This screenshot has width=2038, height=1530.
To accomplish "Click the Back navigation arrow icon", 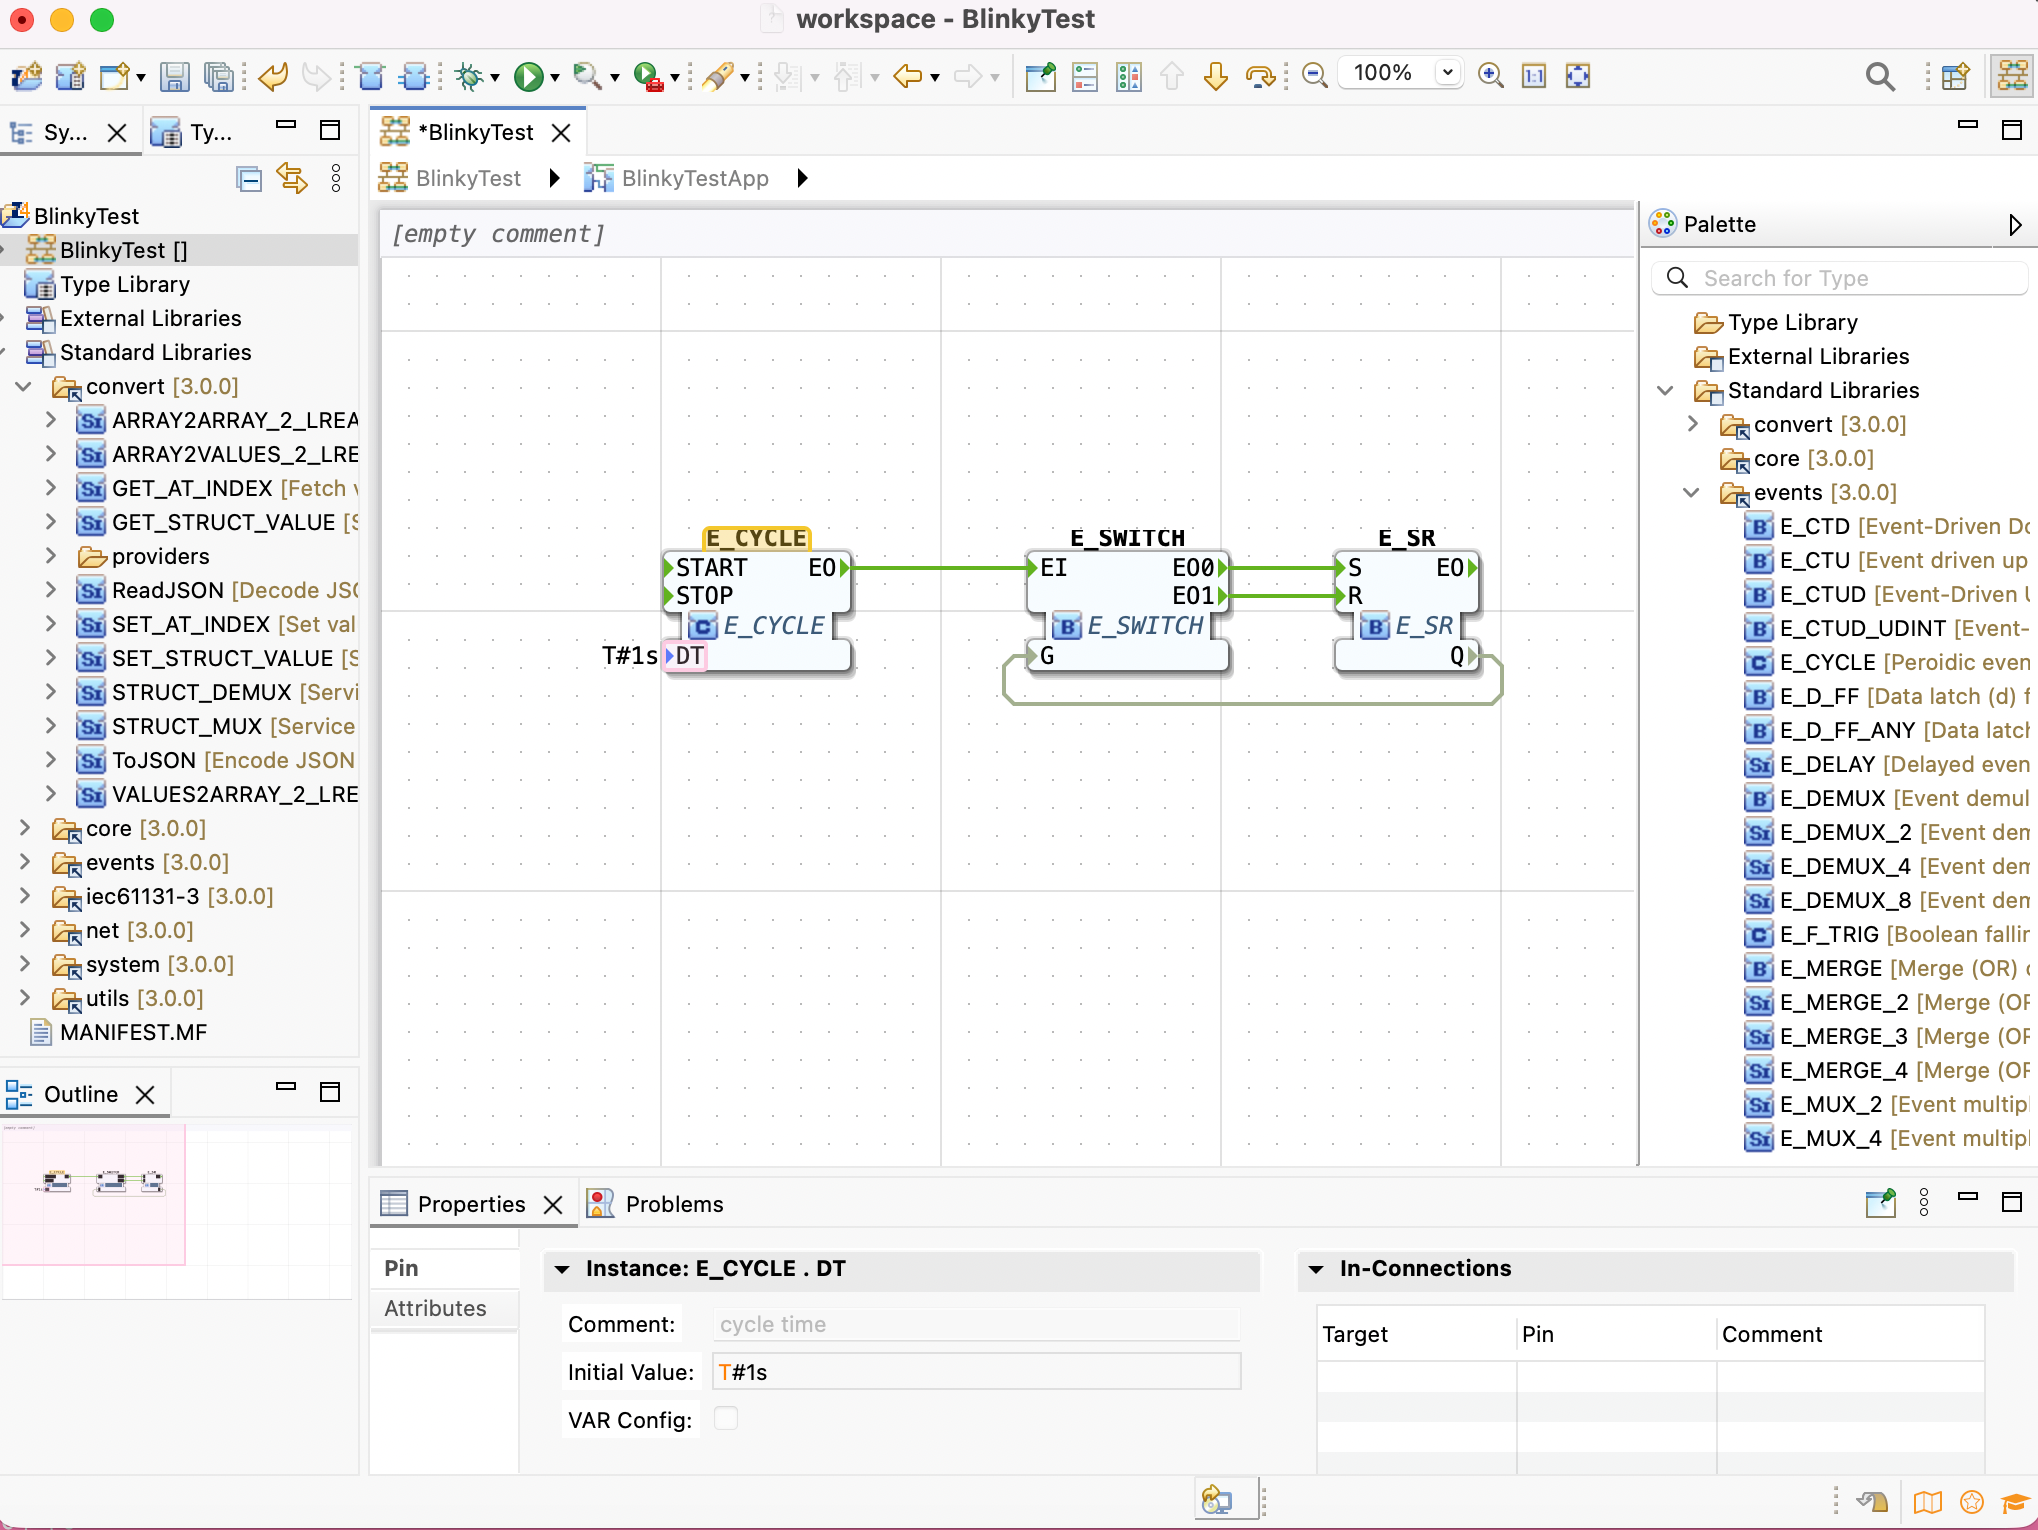I will click(907, 76).
